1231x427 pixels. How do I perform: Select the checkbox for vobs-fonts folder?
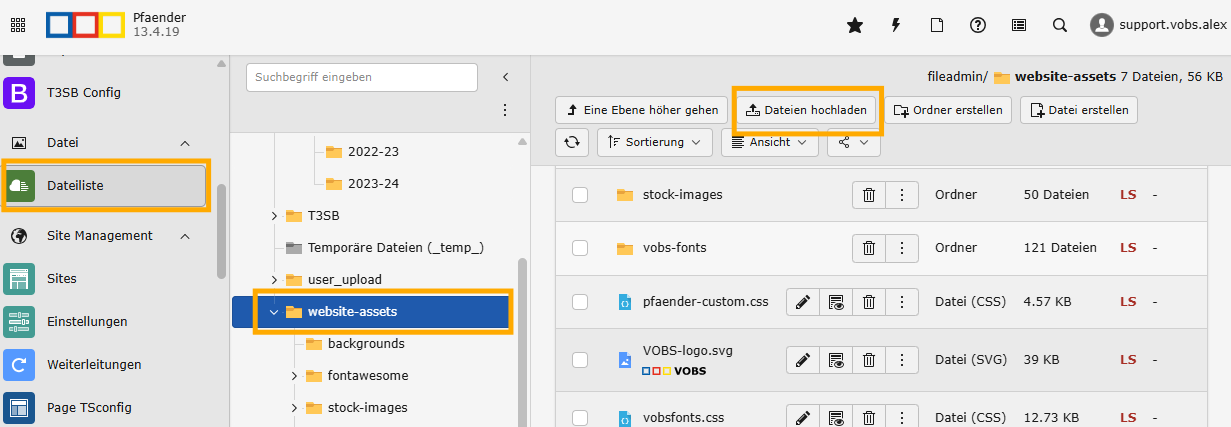click(580, 248)
